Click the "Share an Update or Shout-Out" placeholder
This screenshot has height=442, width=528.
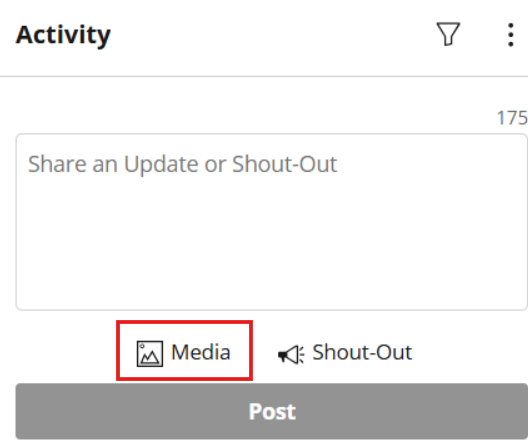point(183,164)
